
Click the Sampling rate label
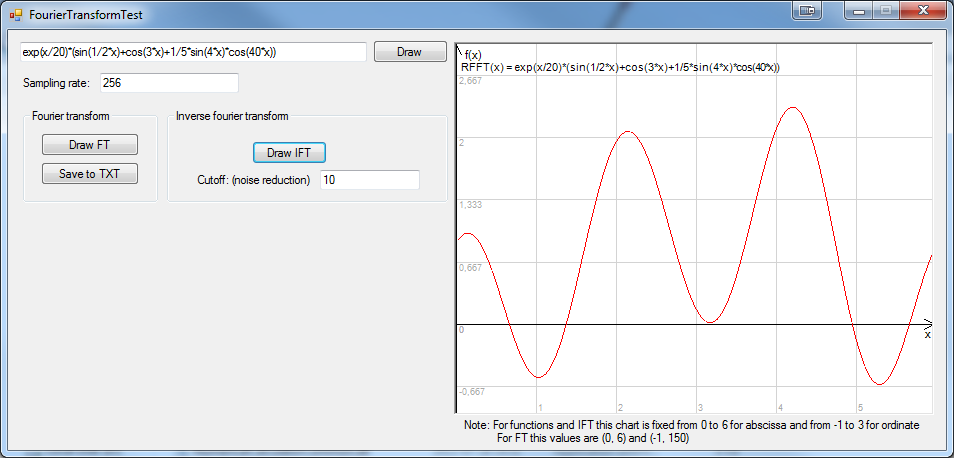(57, 83)
